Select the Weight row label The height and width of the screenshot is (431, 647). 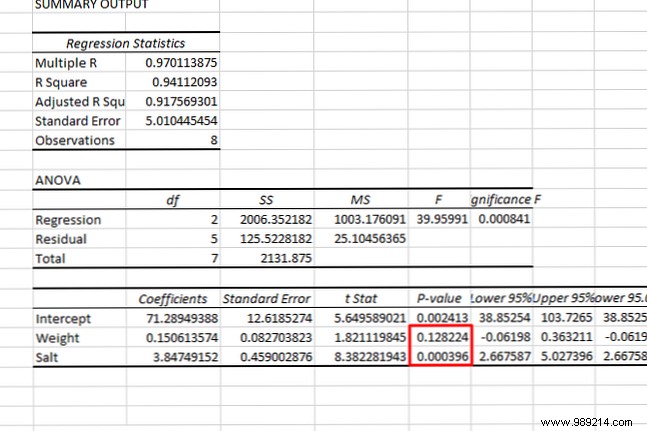pyautogui.click(x=57, y=339)
